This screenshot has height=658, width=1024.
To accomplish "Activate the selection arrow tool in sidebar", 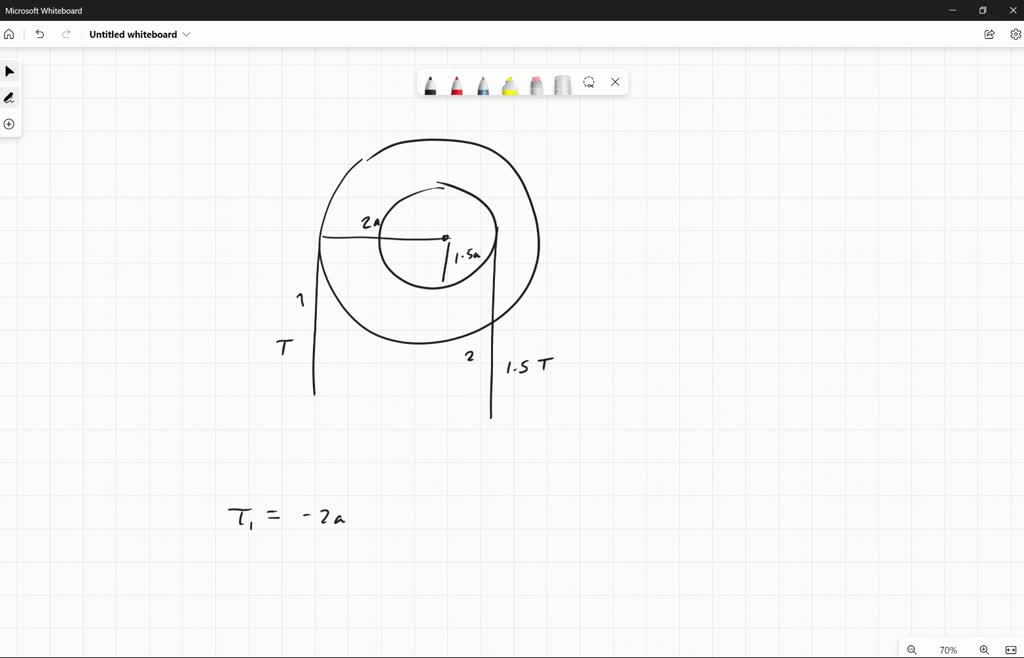I will (9, 71).
